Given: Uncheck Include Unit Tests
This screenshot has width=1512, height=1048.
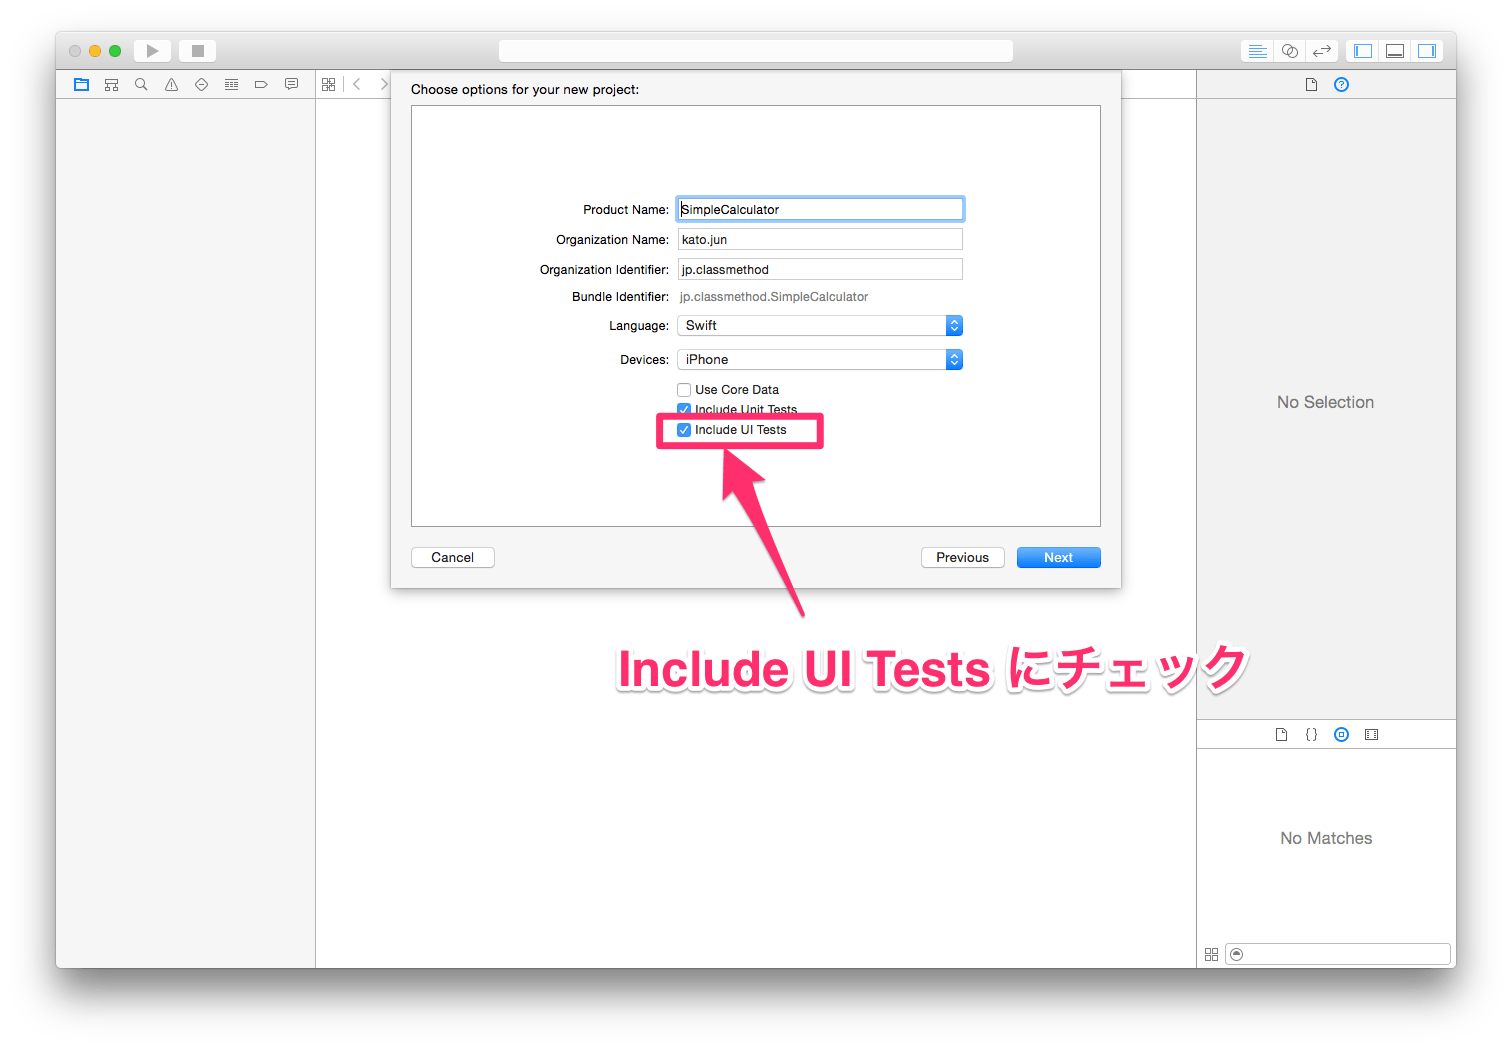Looking at the screenshot, I should [684, 409].
